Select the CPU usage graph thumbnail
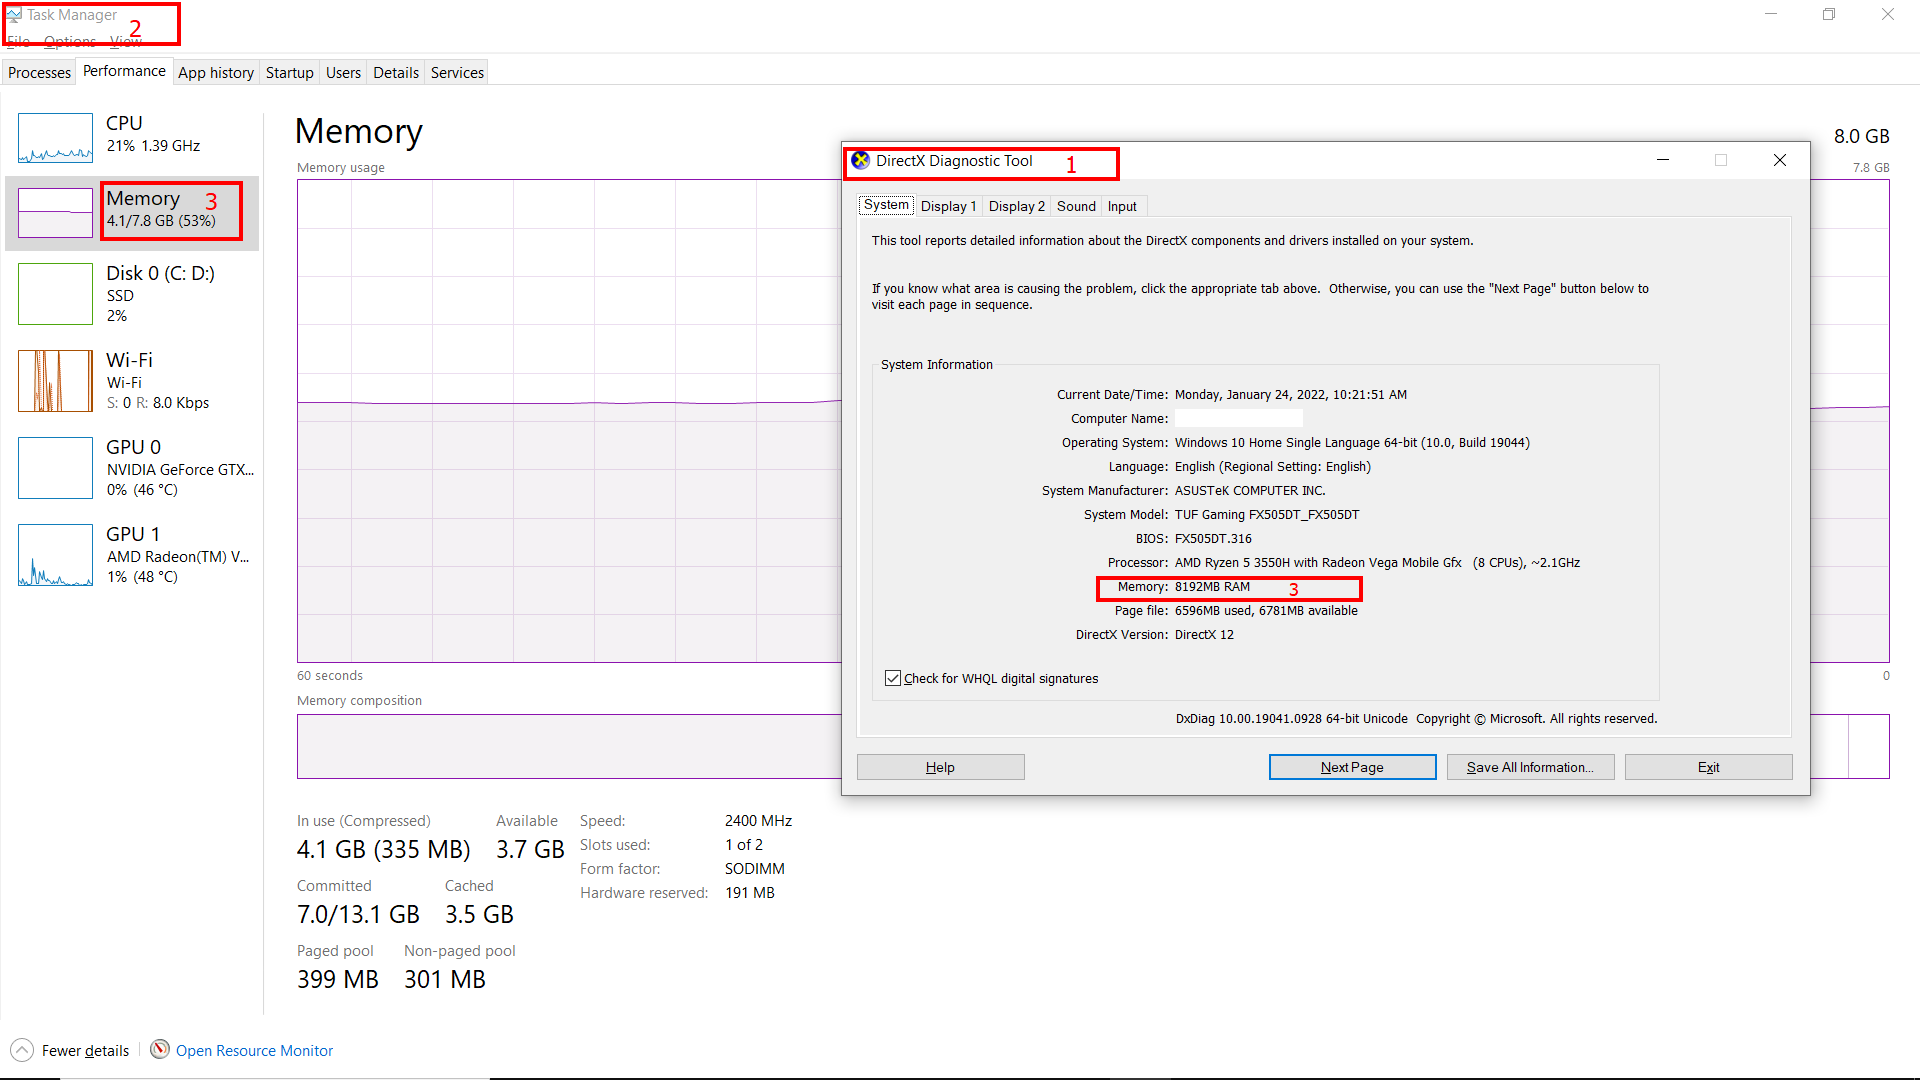The width and height of the screenshot is (1920, 1080). (x=55, y=138)
